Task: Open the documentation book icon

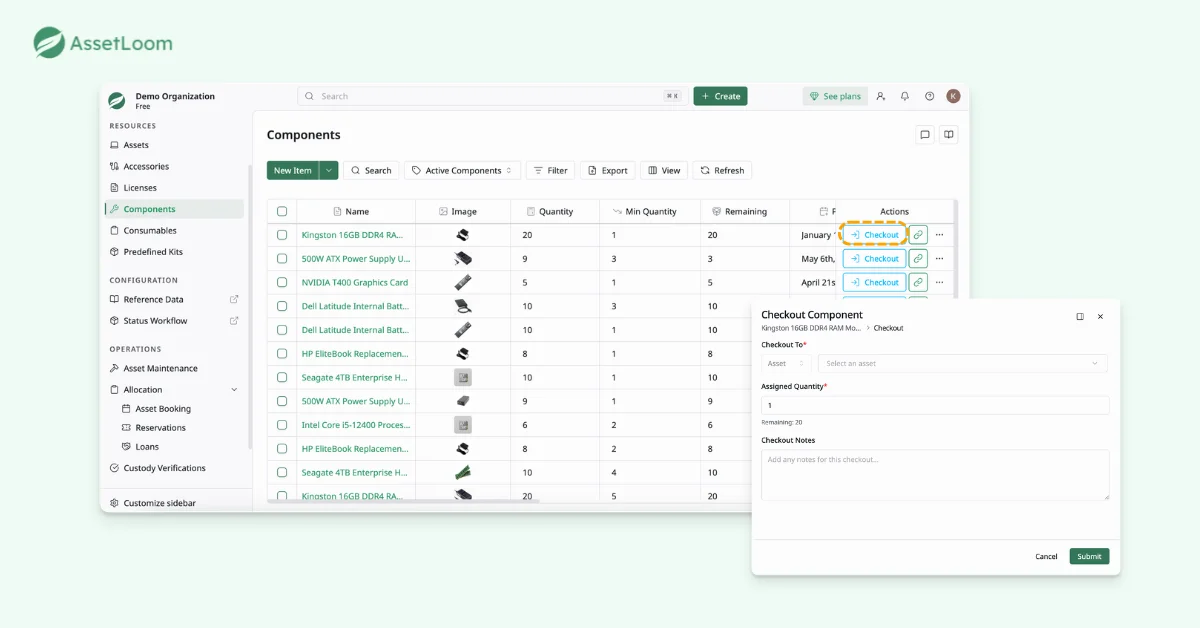Action: click(x=949, y=135)
